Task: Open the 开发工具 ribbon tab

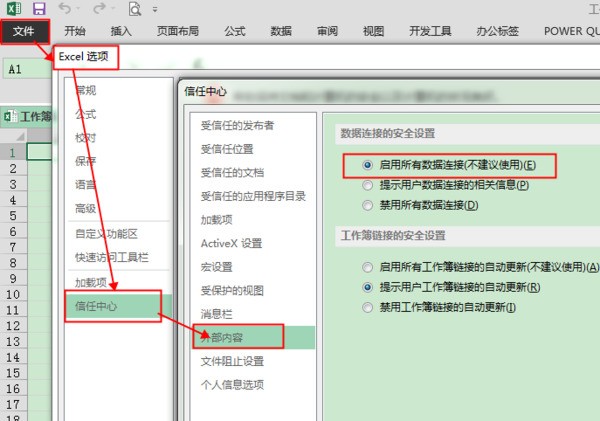Action: (x=430, y=31)
